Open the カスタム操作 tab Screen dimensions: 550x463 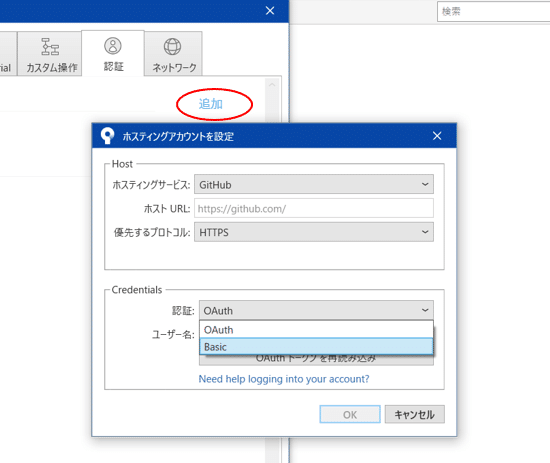50,54
